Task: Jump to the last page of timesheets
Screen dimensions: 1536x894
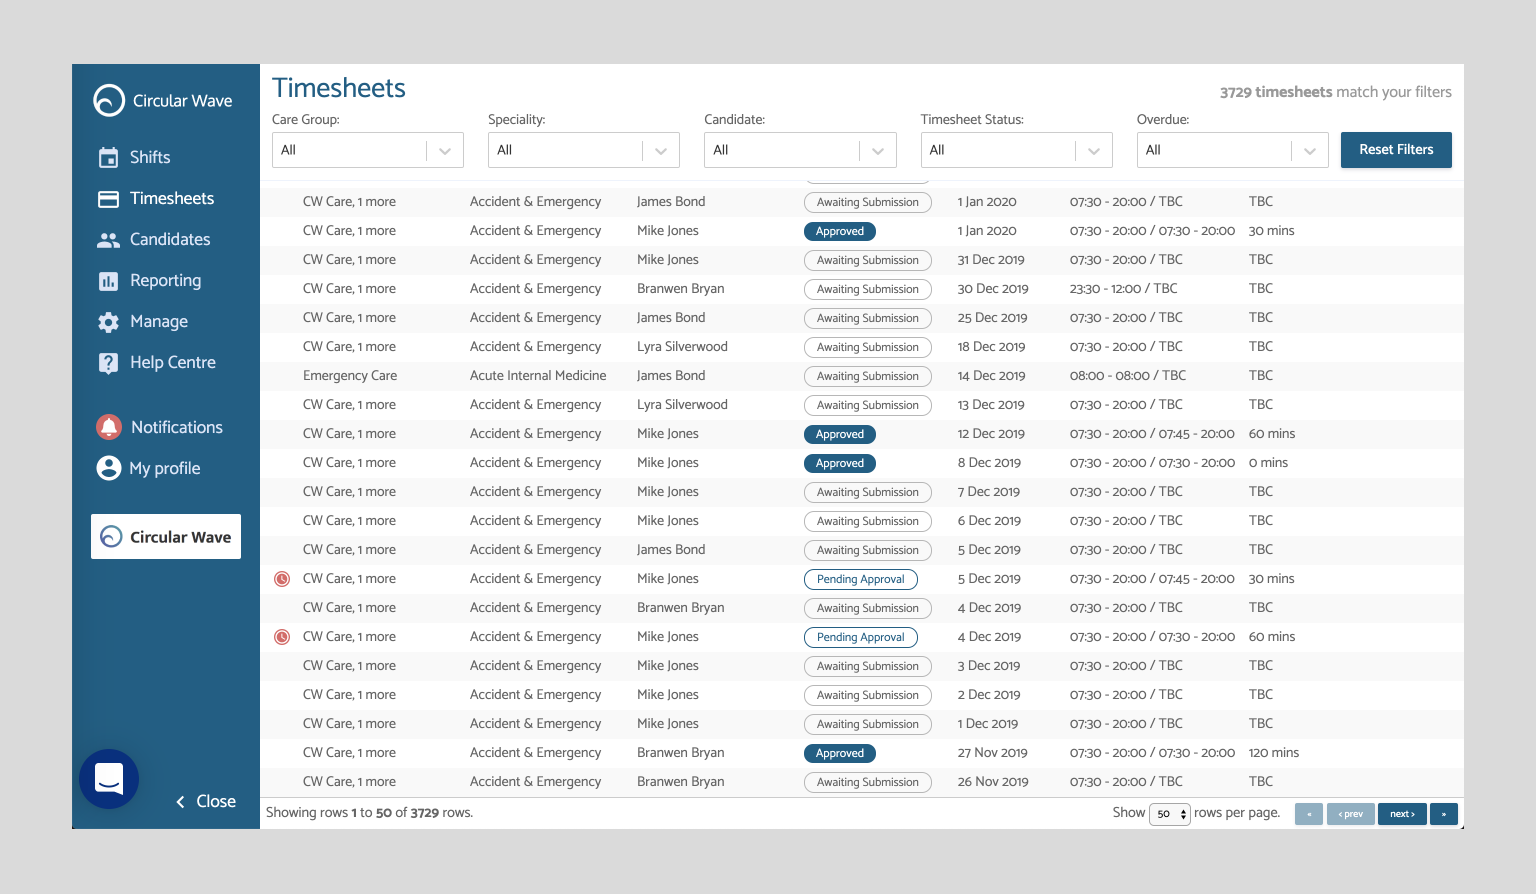Action: pos(1443,814)
